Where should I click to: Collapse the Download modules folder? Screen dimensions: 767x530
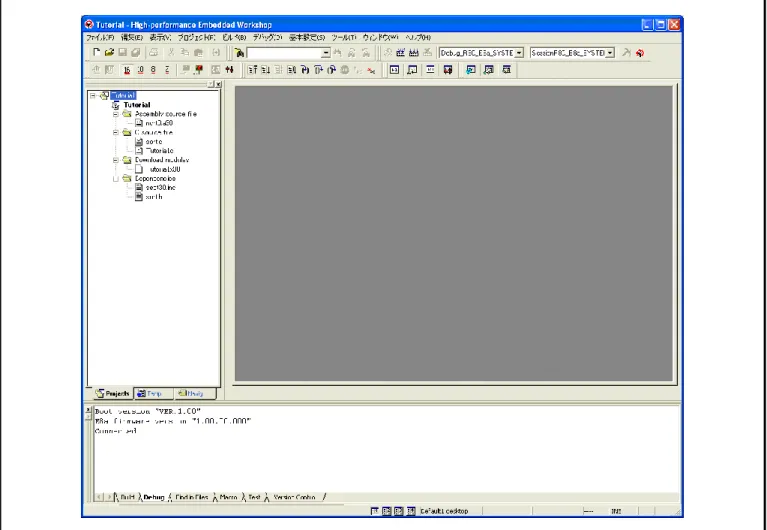(116, 160)
